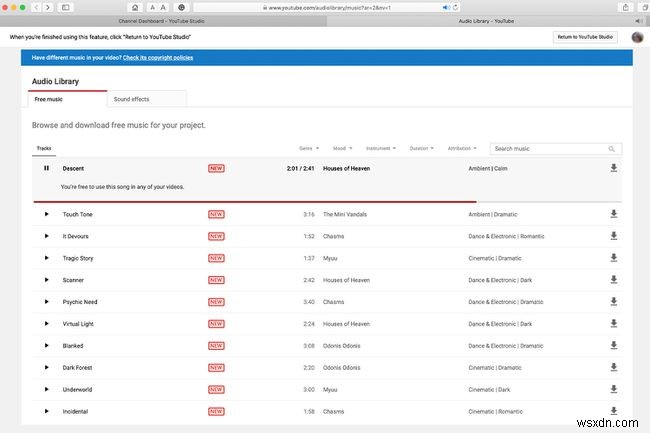Play the Virtual Light track

tap(46, 324)
